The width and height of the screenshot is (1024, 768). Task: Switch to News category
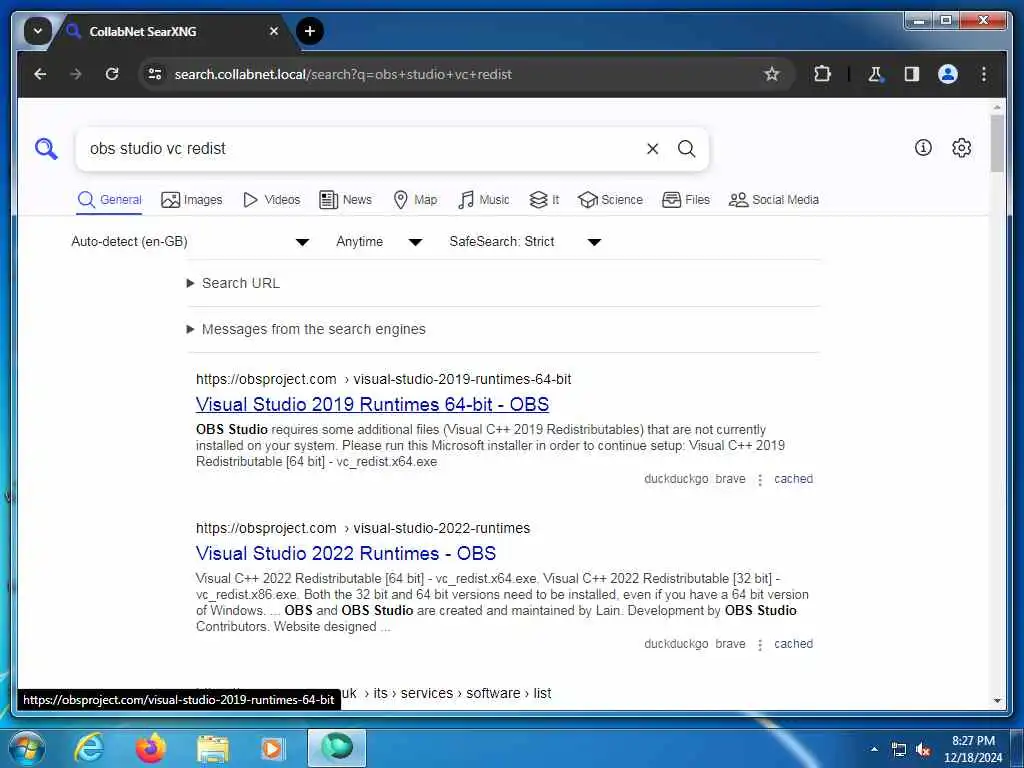click(345, 200)
